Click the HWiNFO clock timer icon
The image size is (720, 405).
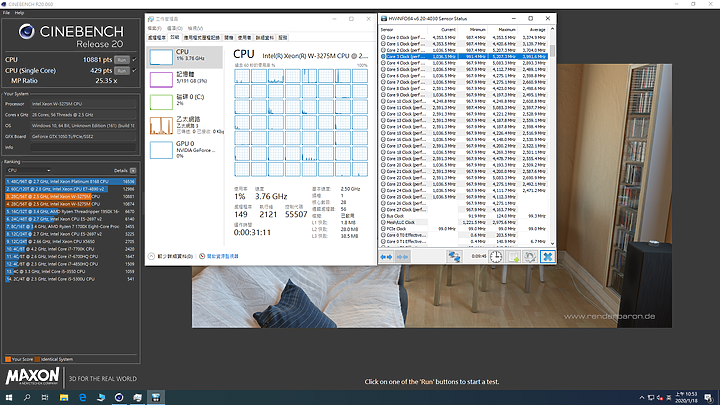tap(496, 256)
